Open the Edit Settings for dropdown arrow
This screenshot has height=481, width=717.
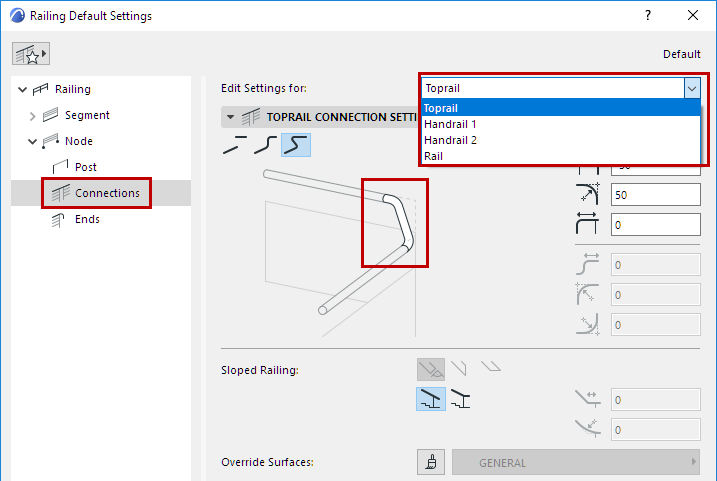point(691,88)
